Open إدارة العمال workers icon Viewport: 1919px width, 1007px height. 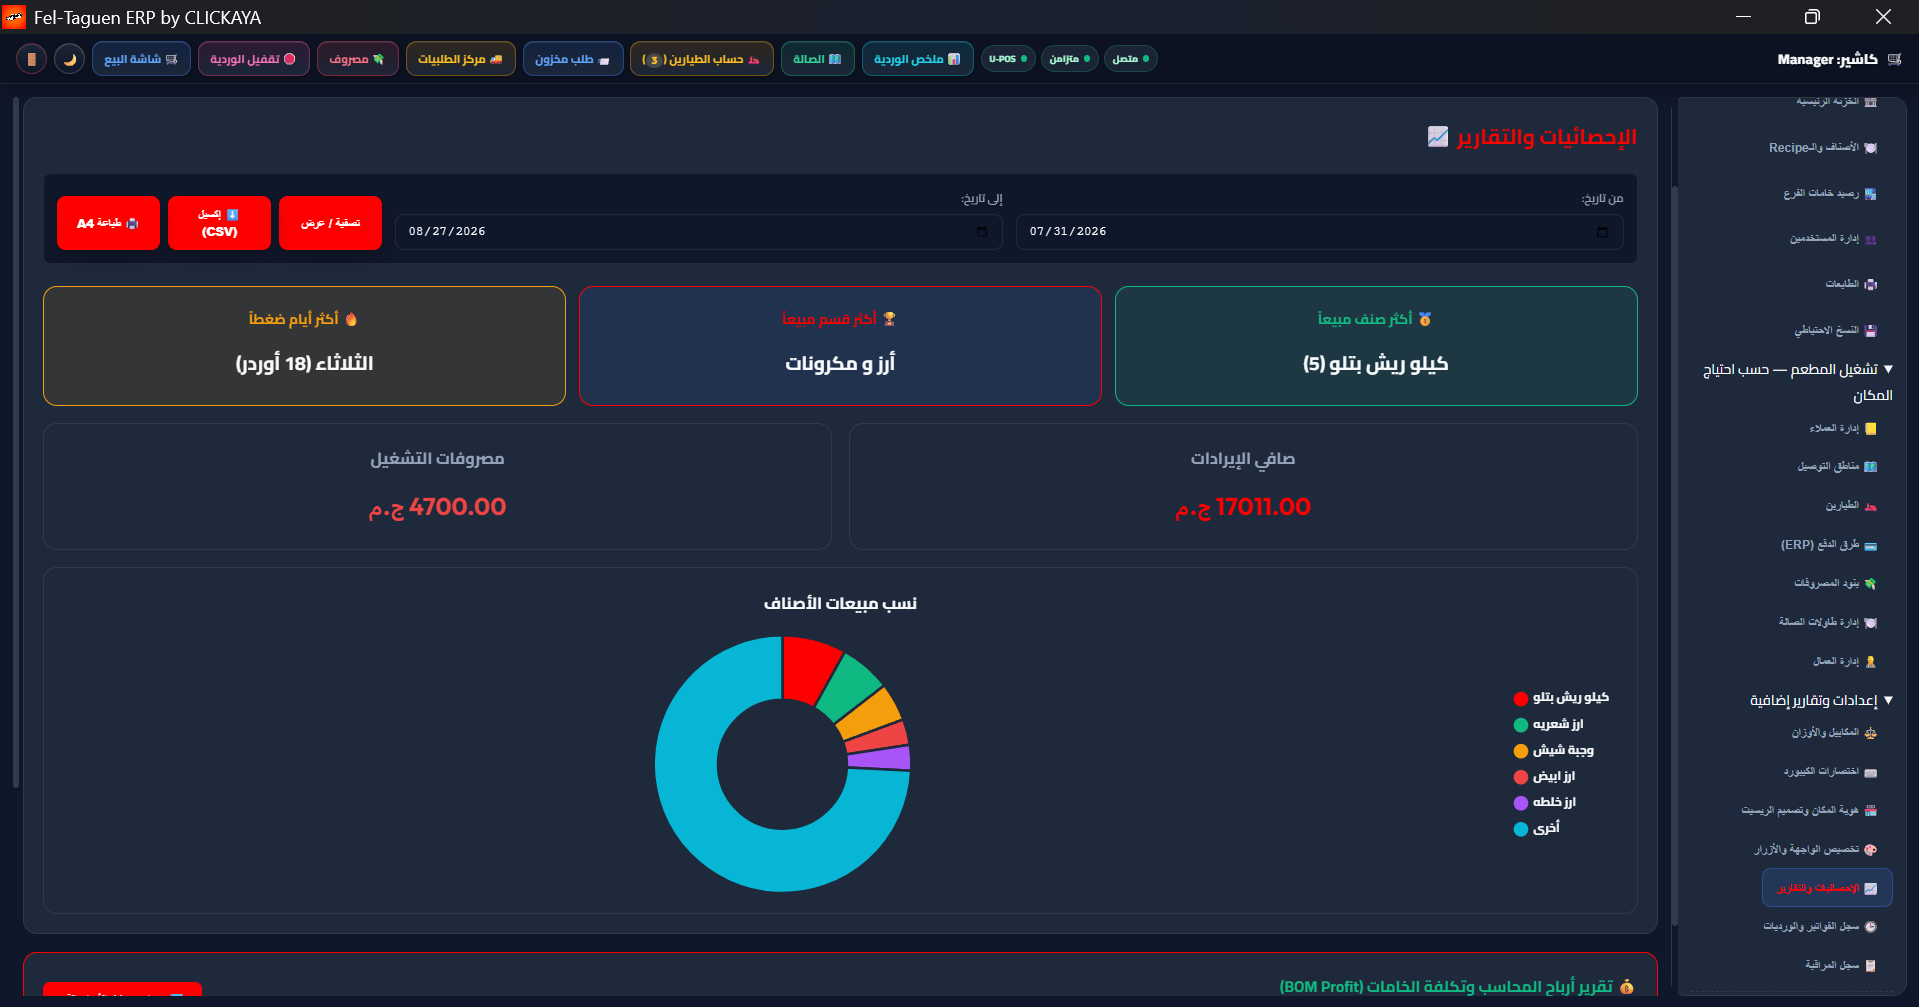coord(1871,662)
